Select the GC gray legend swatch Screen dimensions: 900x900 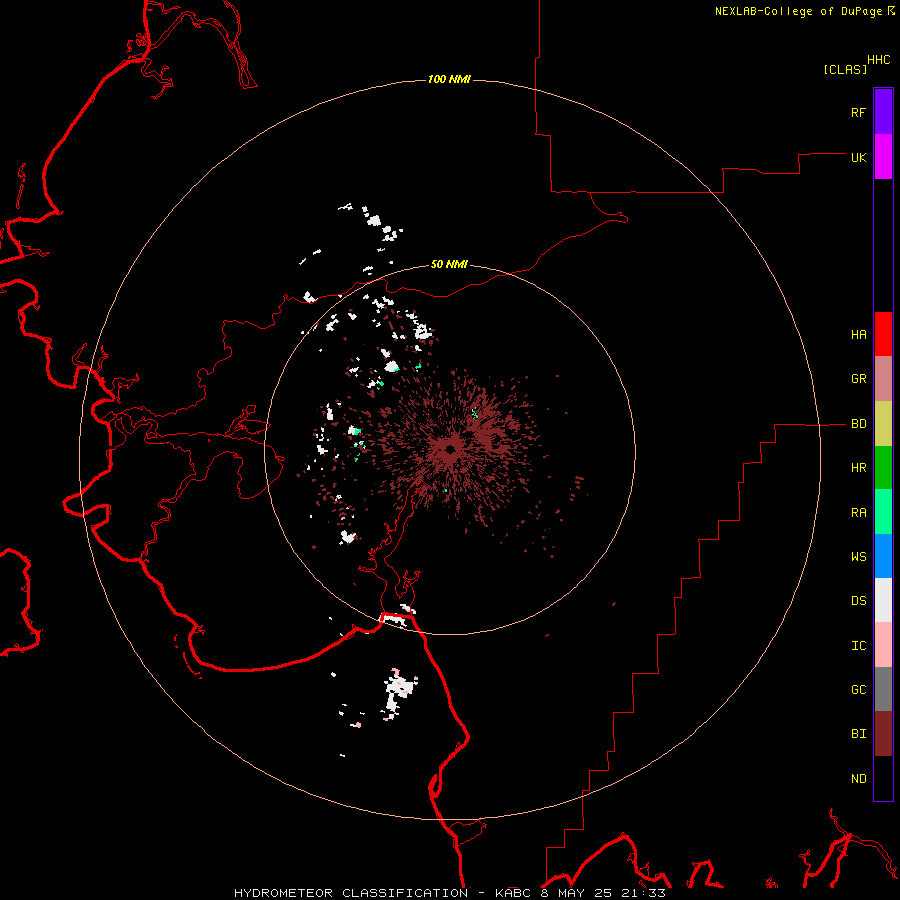click(883, 689)
